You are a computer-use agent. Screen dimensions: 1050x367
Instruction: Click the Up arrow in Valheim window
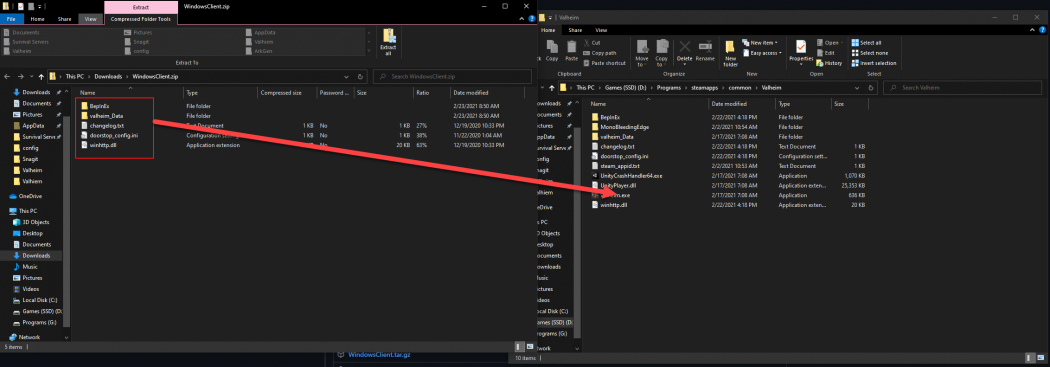pyautogui.click(x=551, y=88)
